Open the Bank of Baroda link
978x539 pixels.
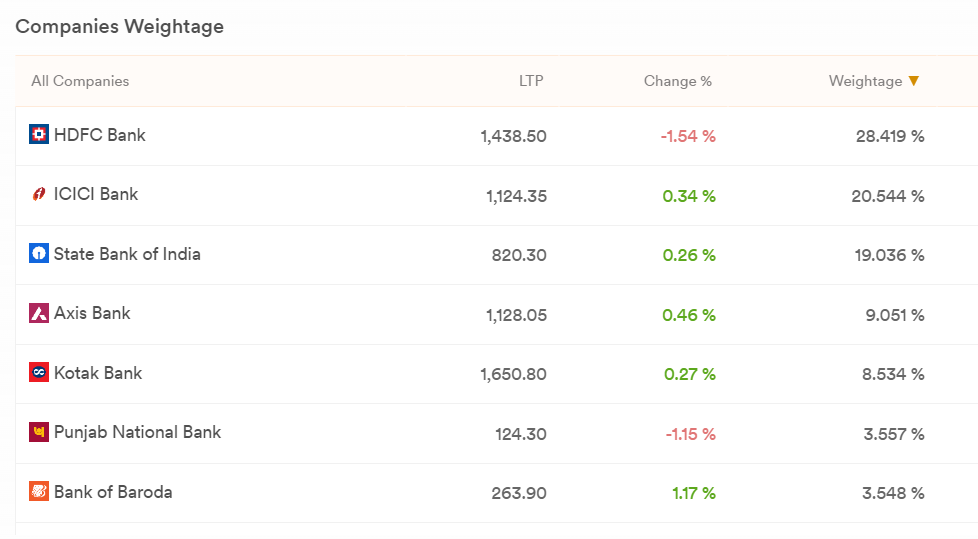(113, 492)
